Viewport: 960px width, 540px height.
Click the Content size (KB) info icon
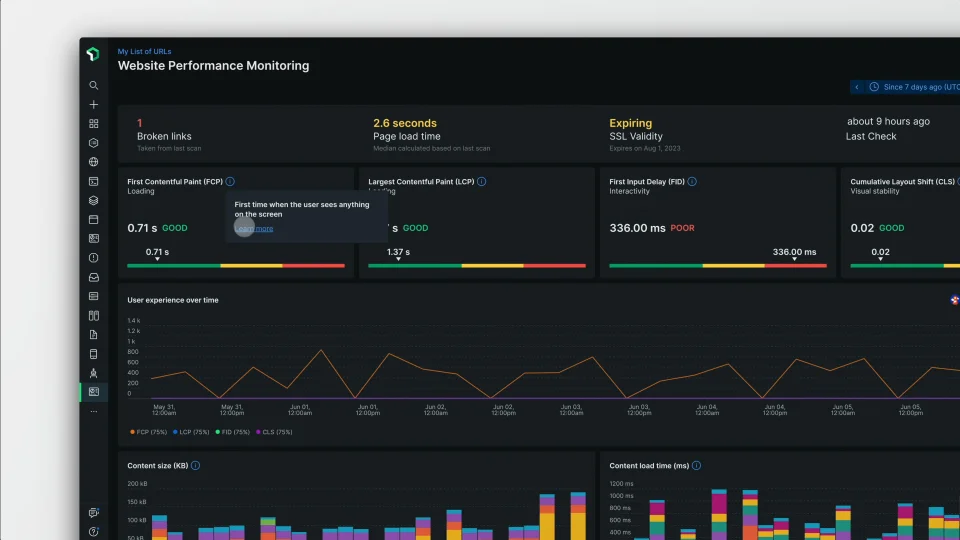click(195, 465)
